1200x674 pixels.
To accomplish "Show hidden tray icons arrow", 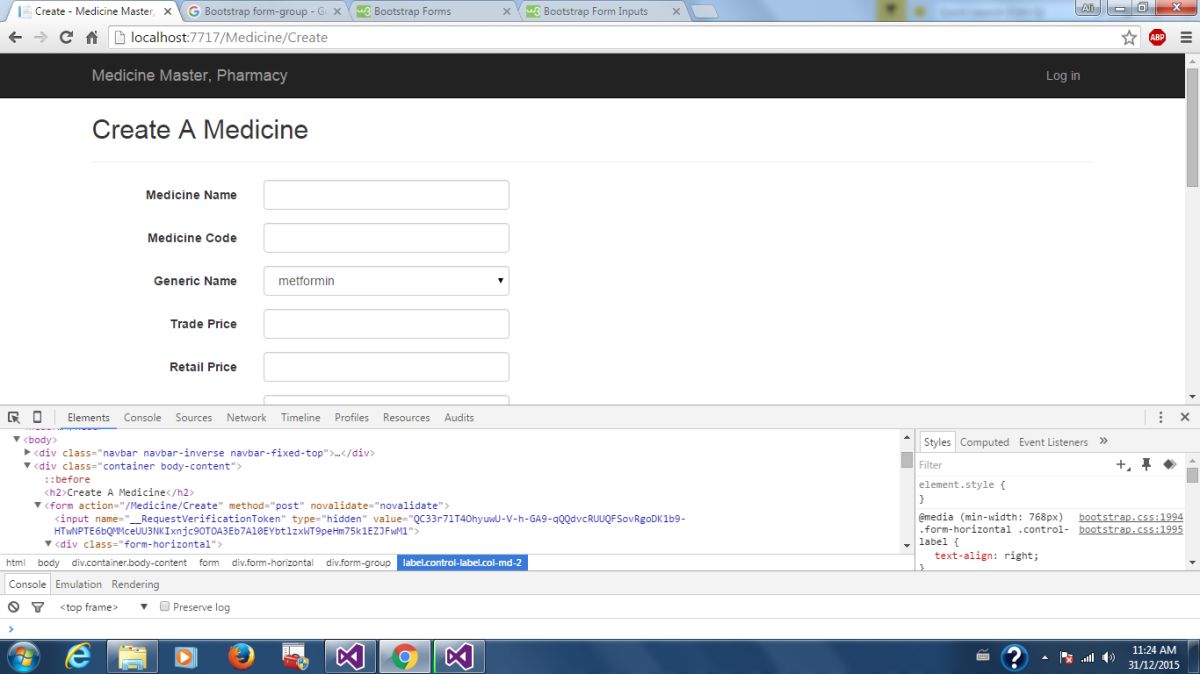I will 1045,658.
